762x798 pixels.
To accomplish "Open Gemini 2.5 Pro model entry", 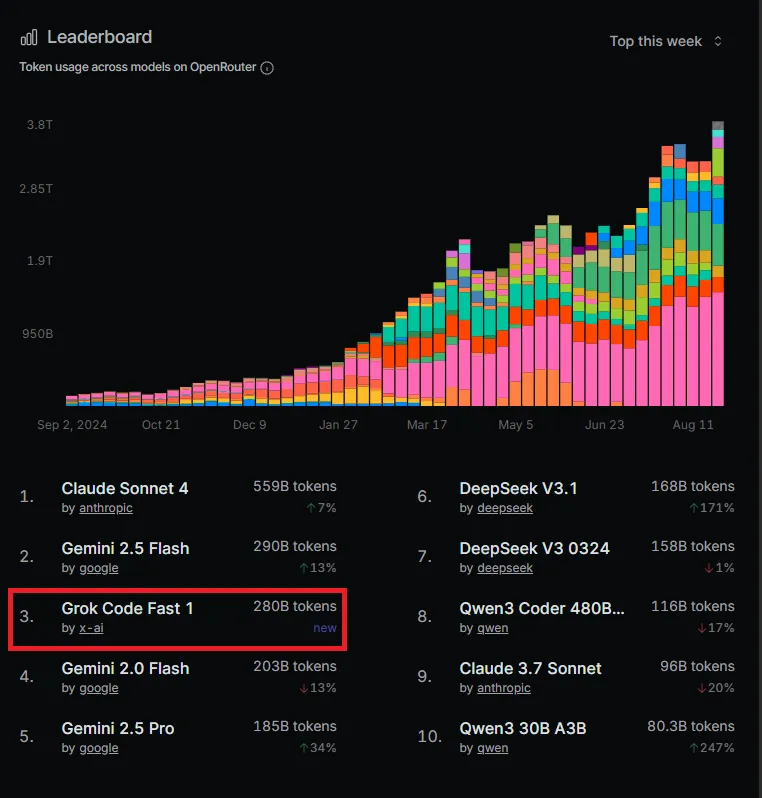I will [x=118, y=729].
